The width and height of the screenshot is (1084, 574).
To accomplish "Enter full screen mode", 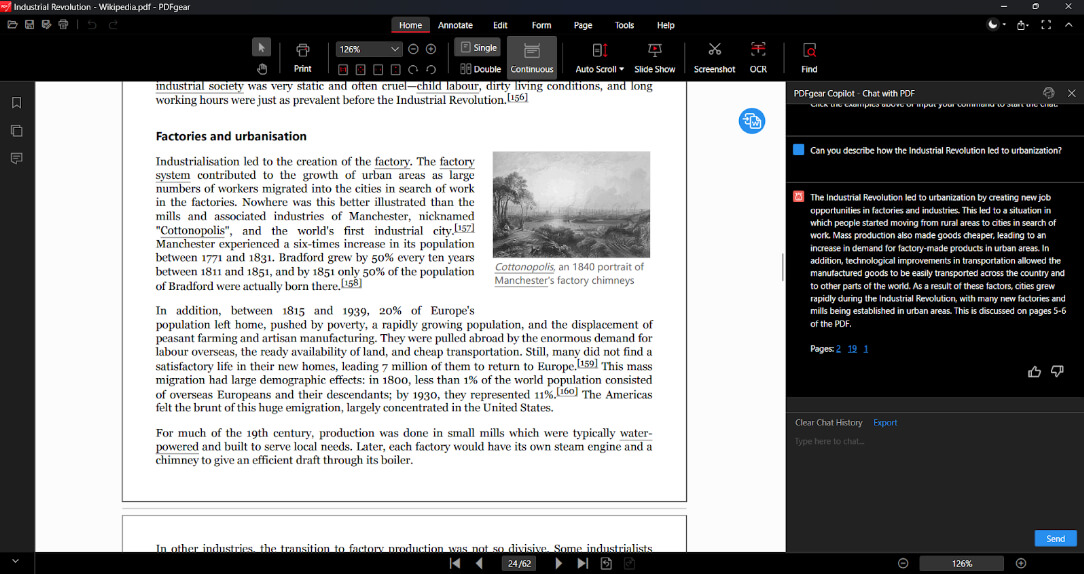I will pyautogui.click(x=1046, y=25).
